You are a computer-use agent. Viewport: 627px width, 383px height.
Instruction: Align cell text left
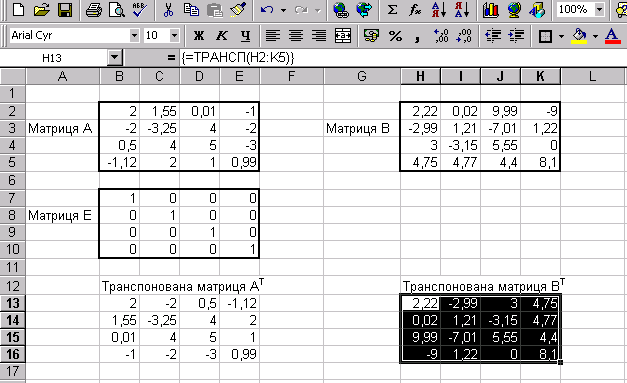(x=273, y=36)
